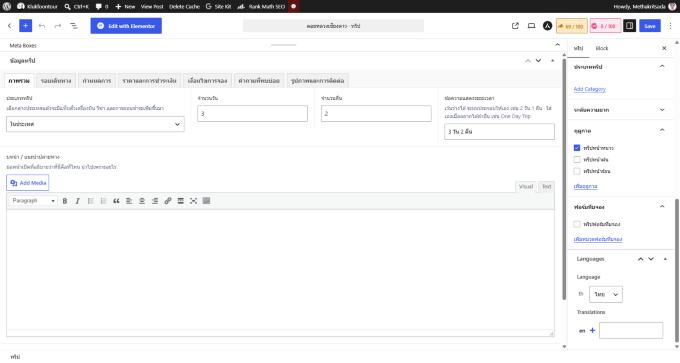Open the trip type dropdown
Viewport: 680px width, 363px height.
[x=95, y=124]
